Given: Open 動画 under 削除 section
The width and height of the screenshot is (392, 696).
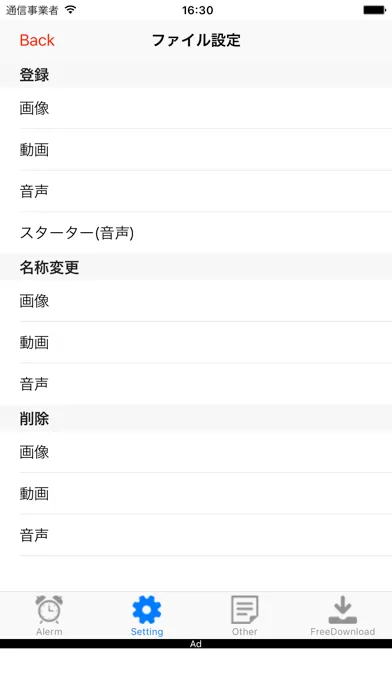Looking at the screenshot, I should coord(196,494).
